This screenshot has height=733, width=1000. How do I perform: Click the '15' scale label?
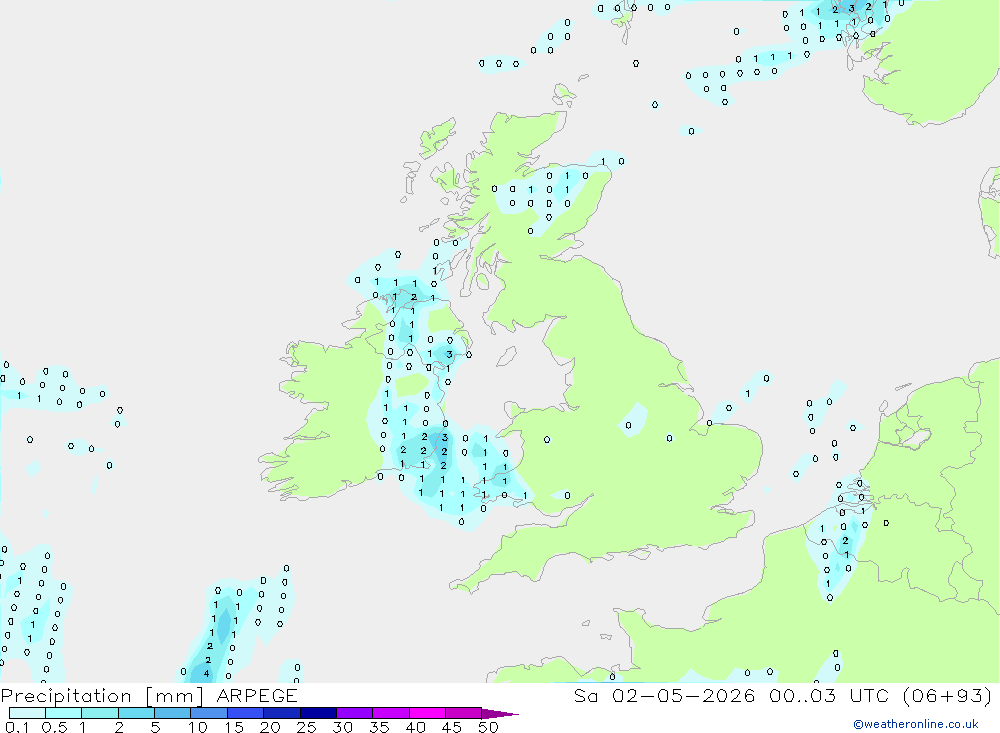(x=234, y=727)
